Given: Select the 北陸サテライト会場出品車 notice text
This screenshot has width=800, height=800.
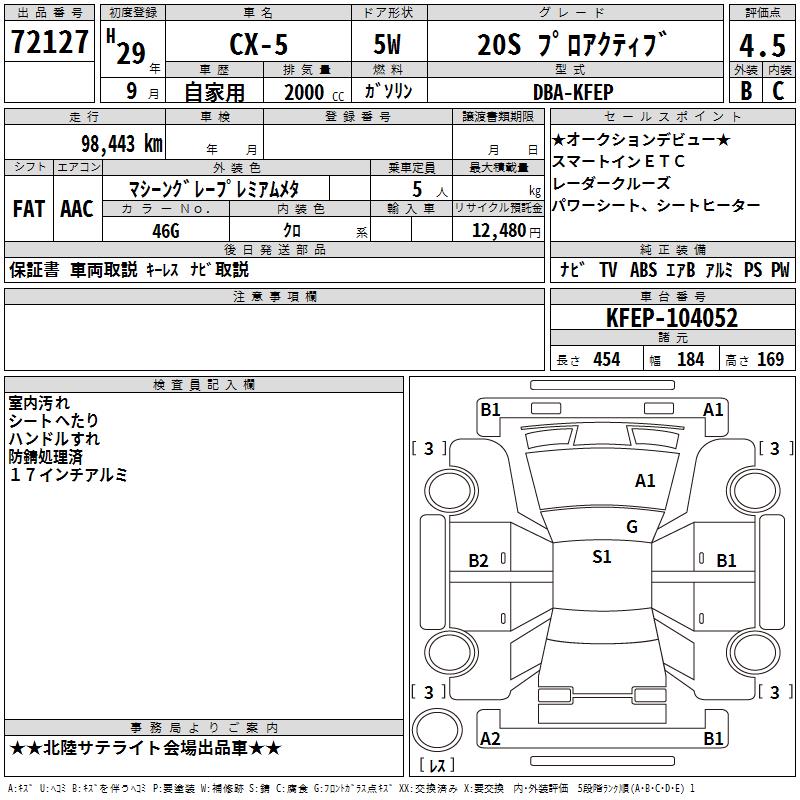Looking at the screenshot, I should (x=146, y=748).
